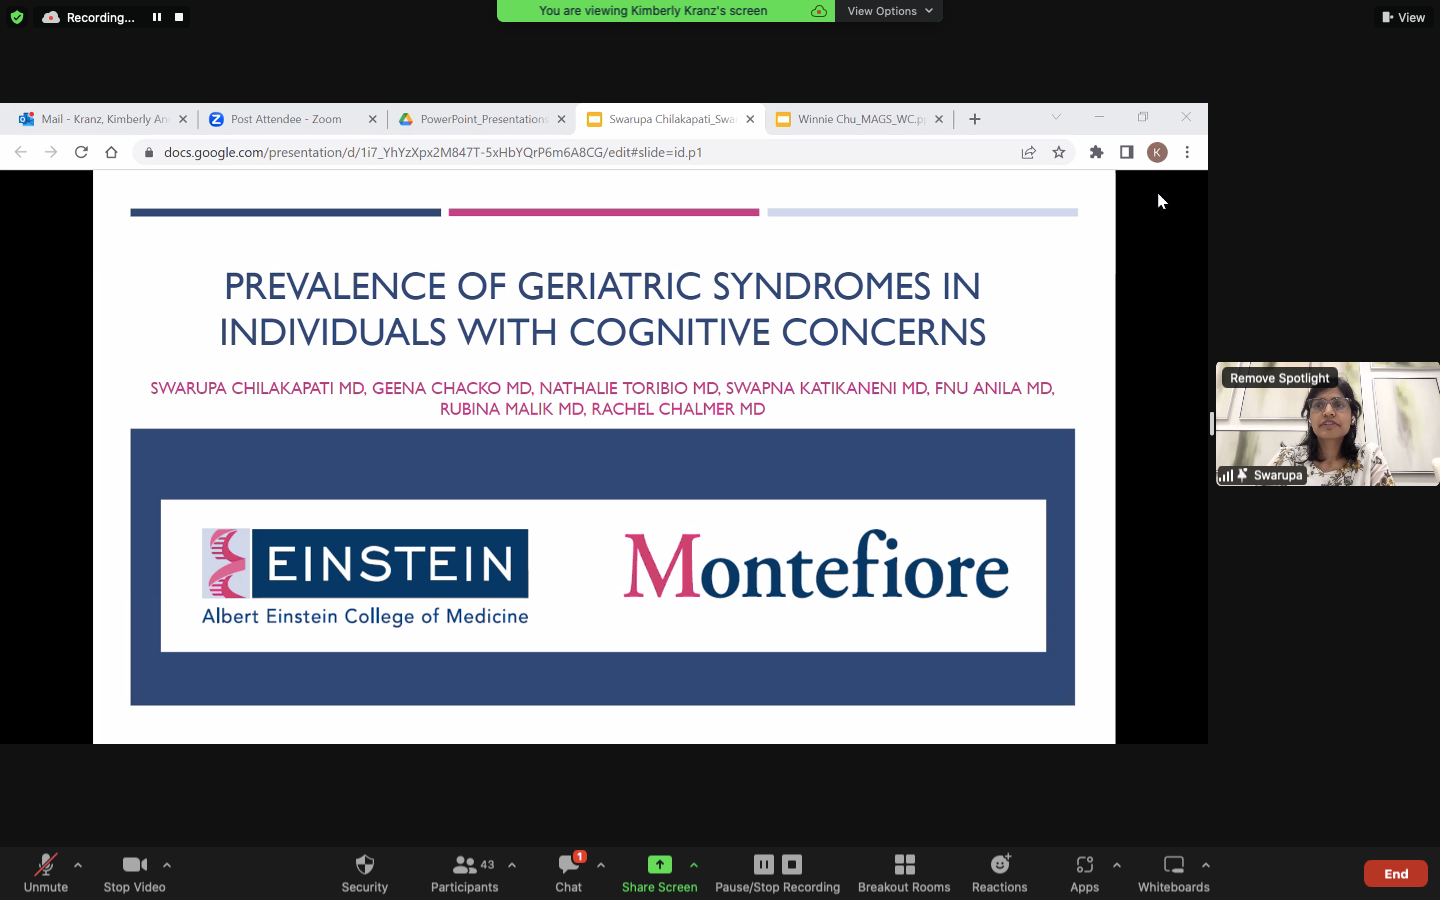Expand arrow beside Apps
The height and width of the screenshot is (900, 1440).
[1117, 865]
